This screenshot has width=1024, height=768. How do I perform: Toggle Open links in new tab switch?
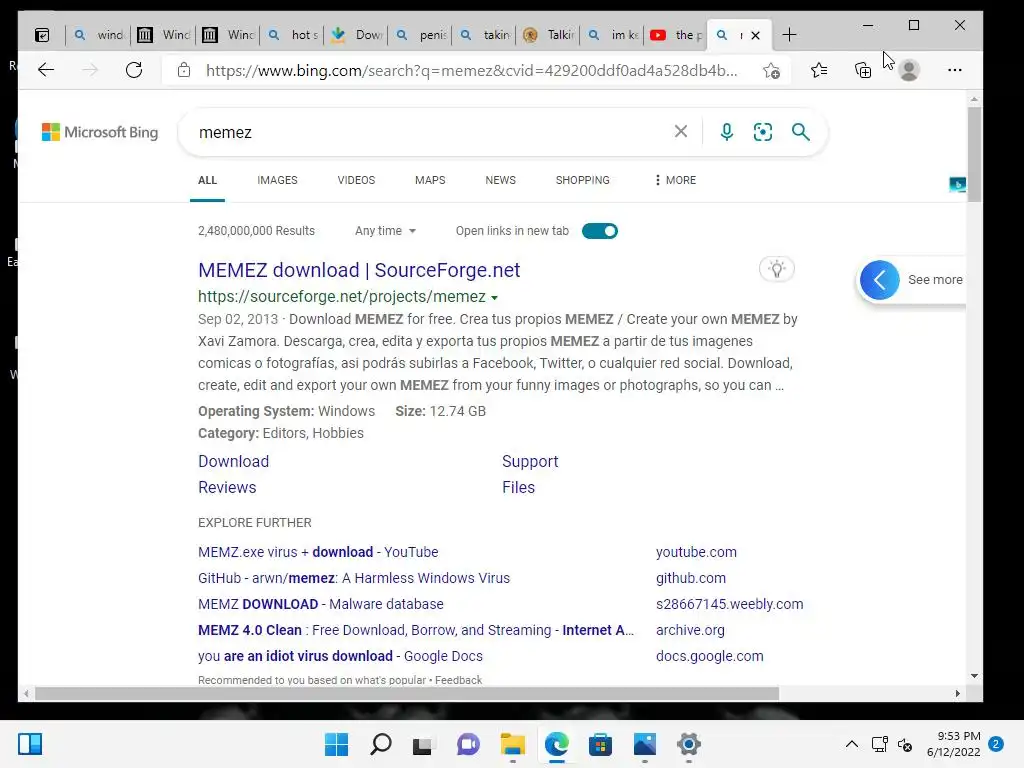click(x=600, y=231)
